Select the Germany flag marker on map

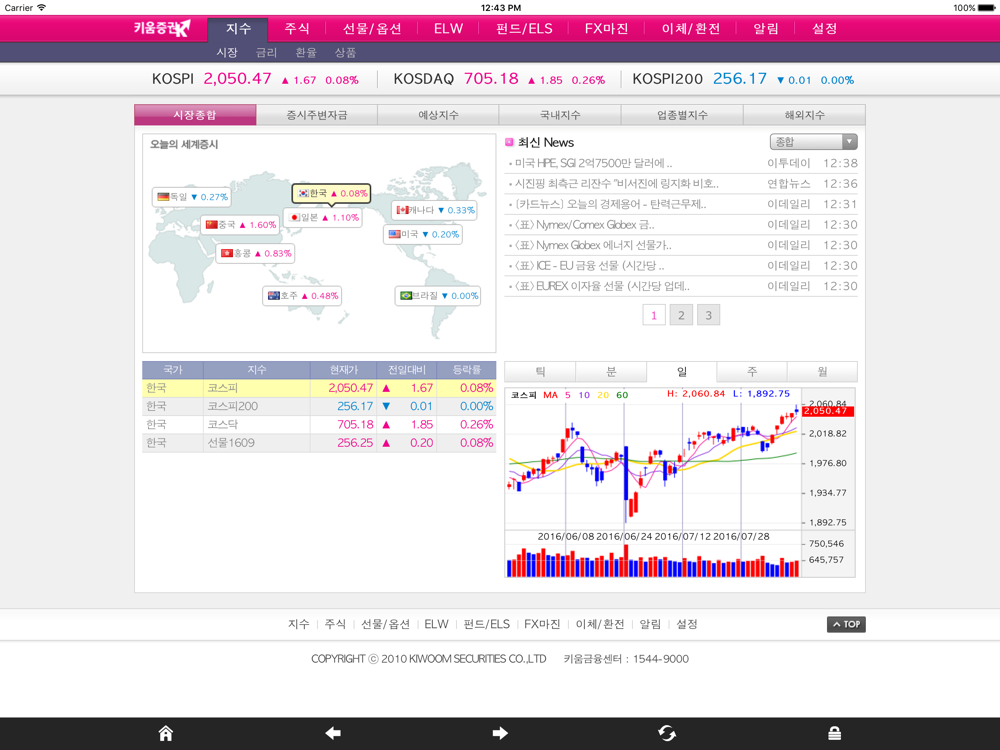tap(192, 197)
